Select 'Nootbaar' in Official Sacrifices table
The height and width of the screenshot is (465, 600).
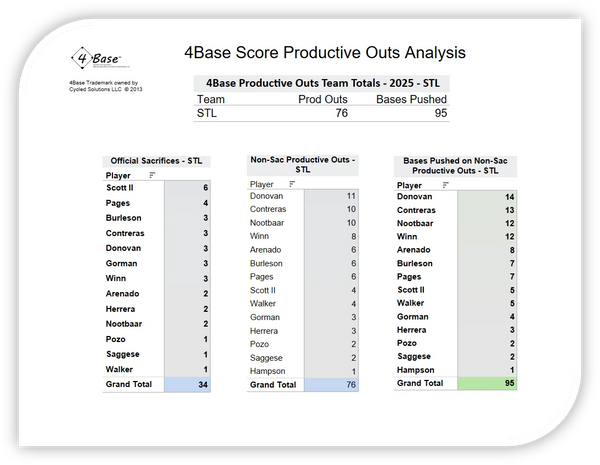[x=124, y=324]
